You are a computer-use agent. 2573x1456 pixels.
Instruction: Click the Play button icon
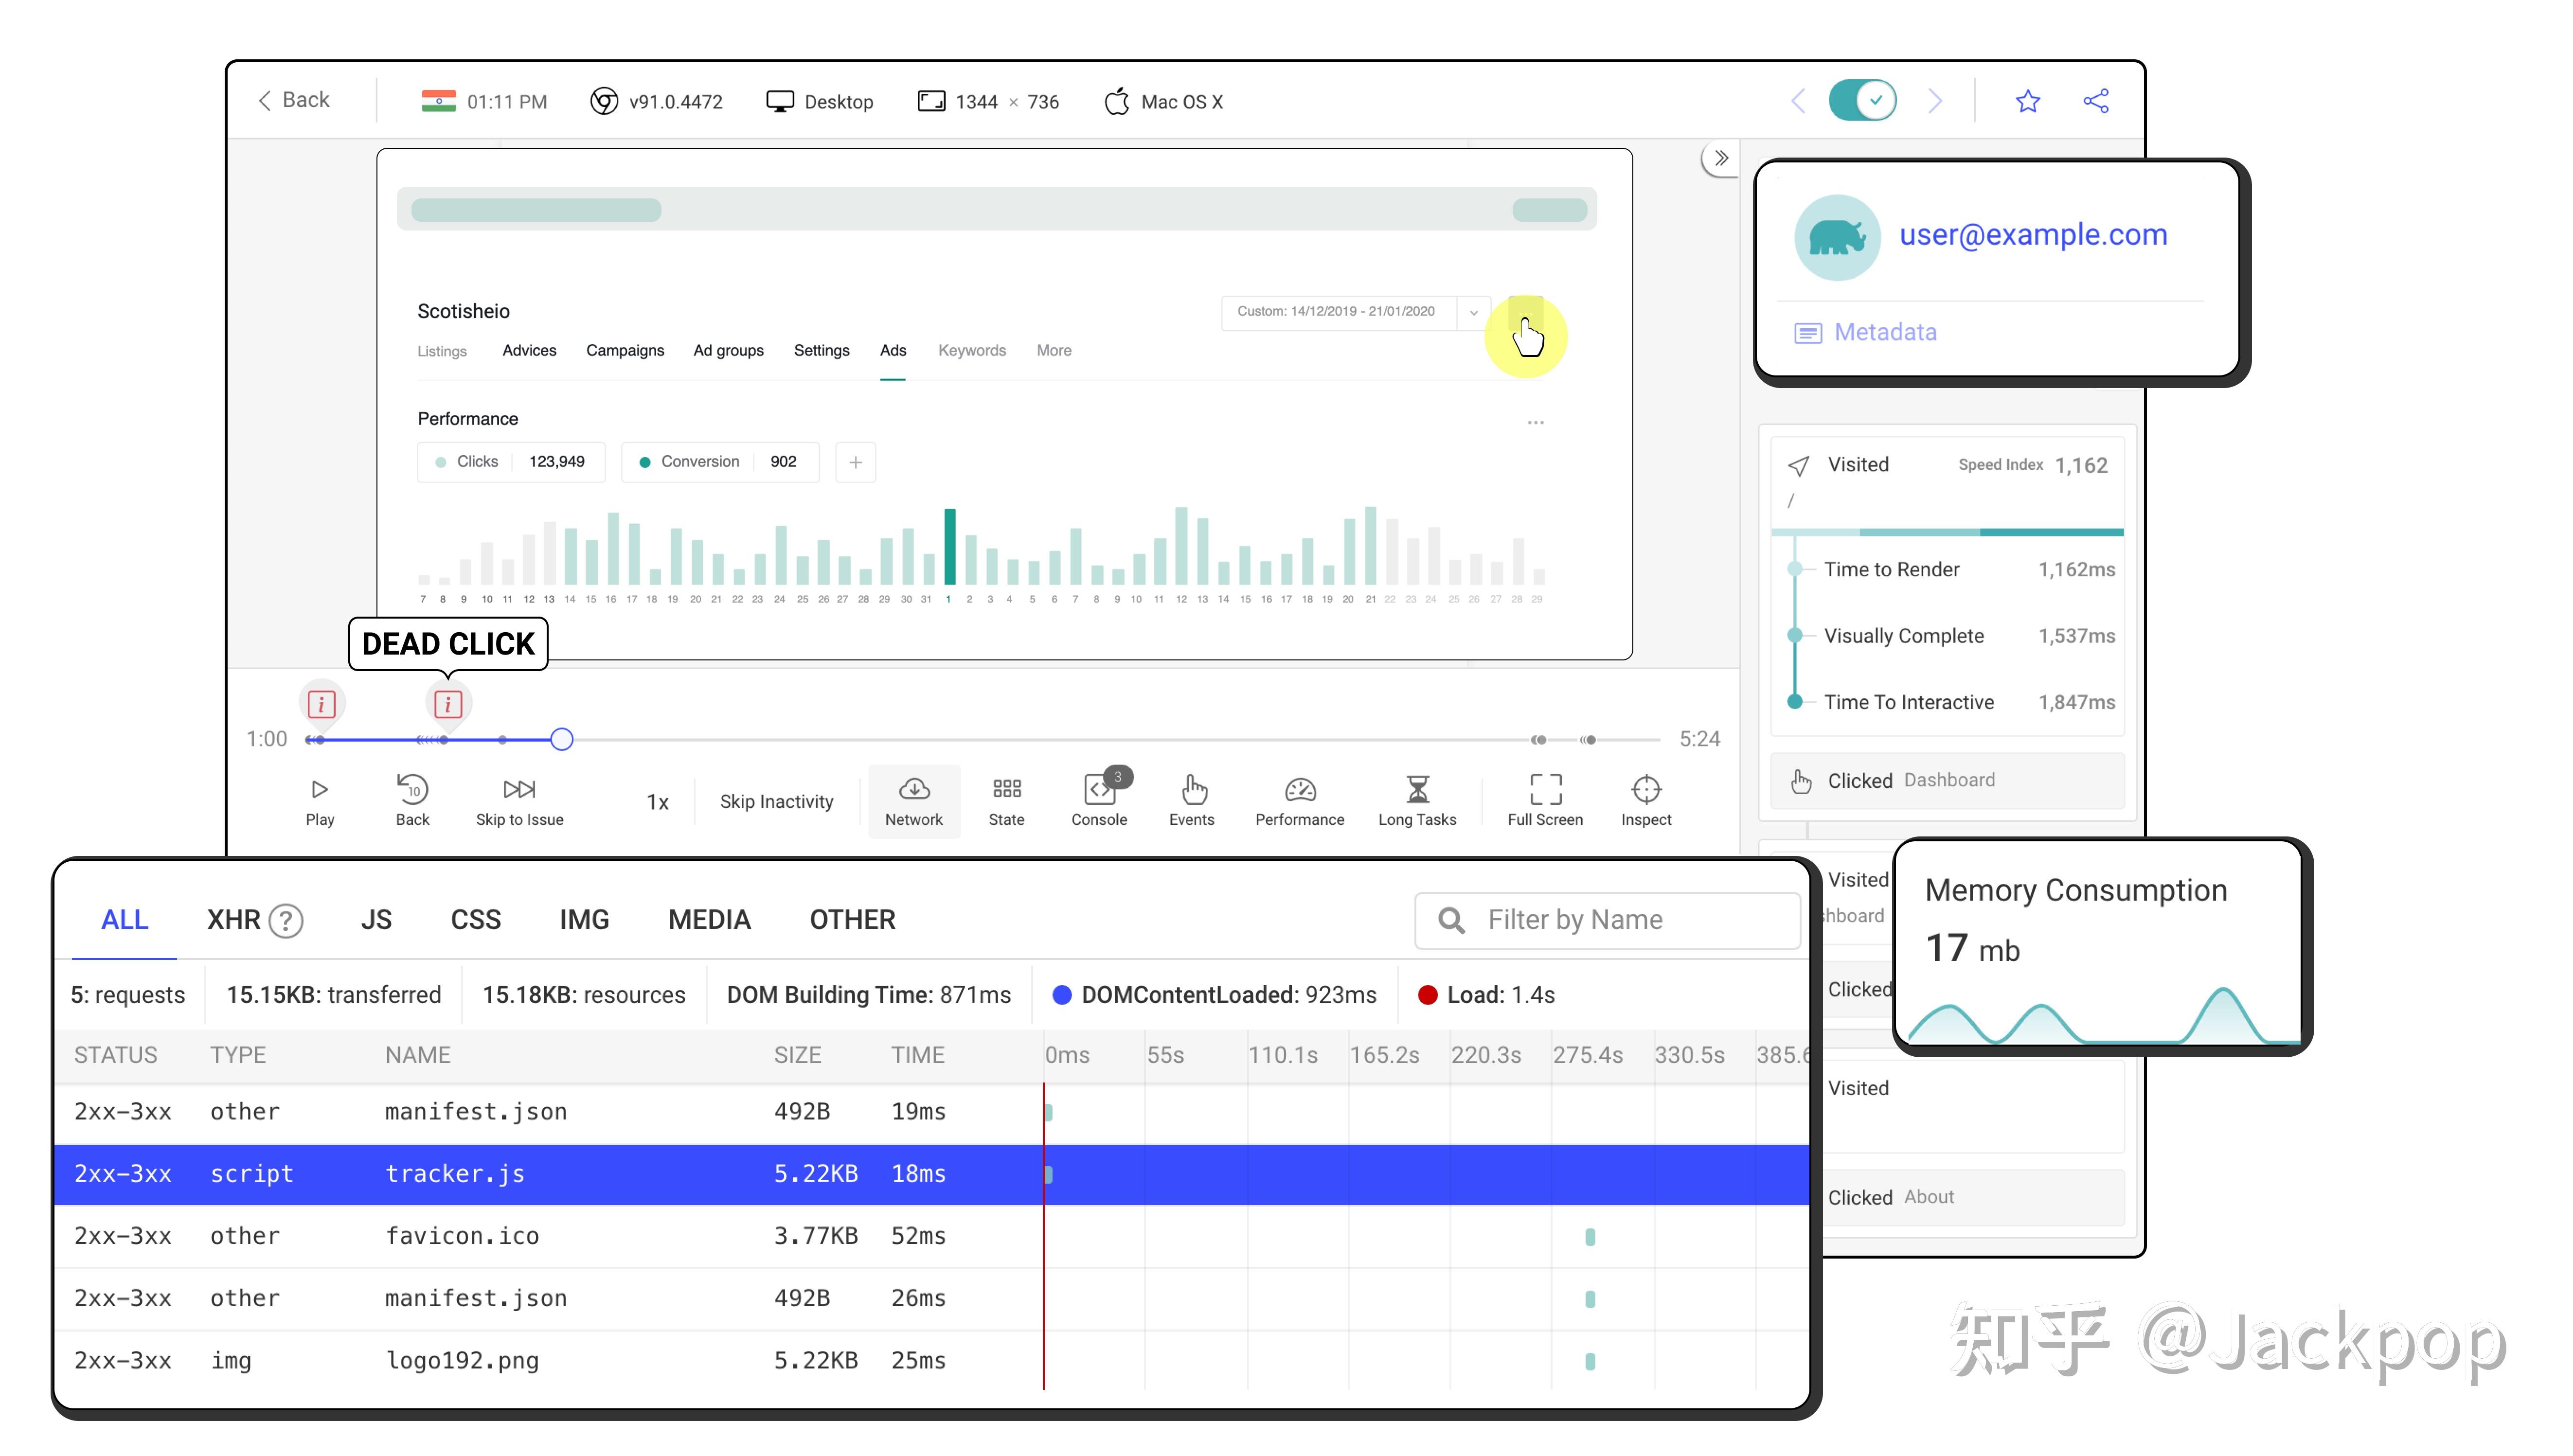coord(319,789)
